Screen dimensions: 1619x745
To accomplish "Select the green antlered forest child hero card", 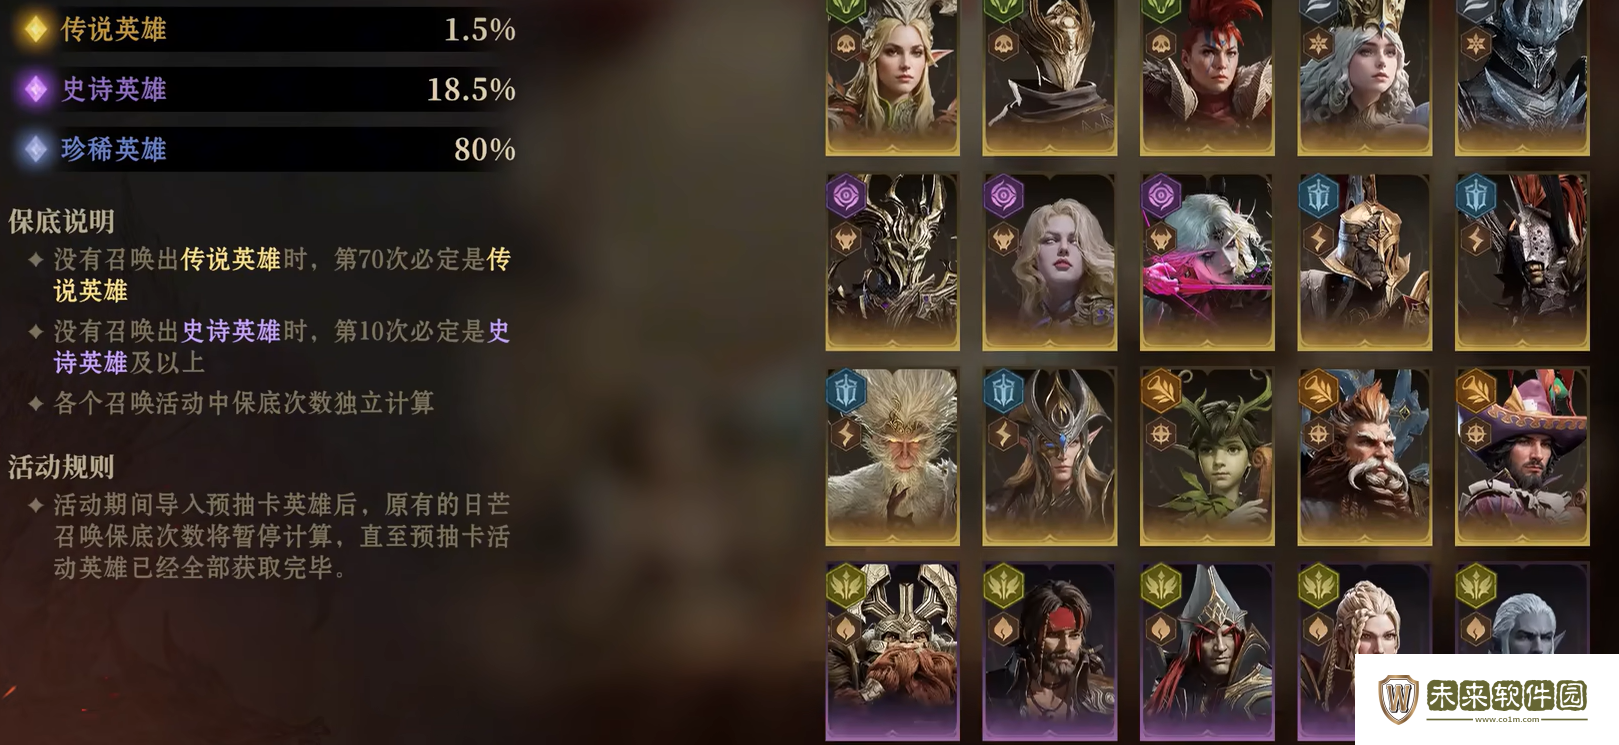I will (1207, 456).
